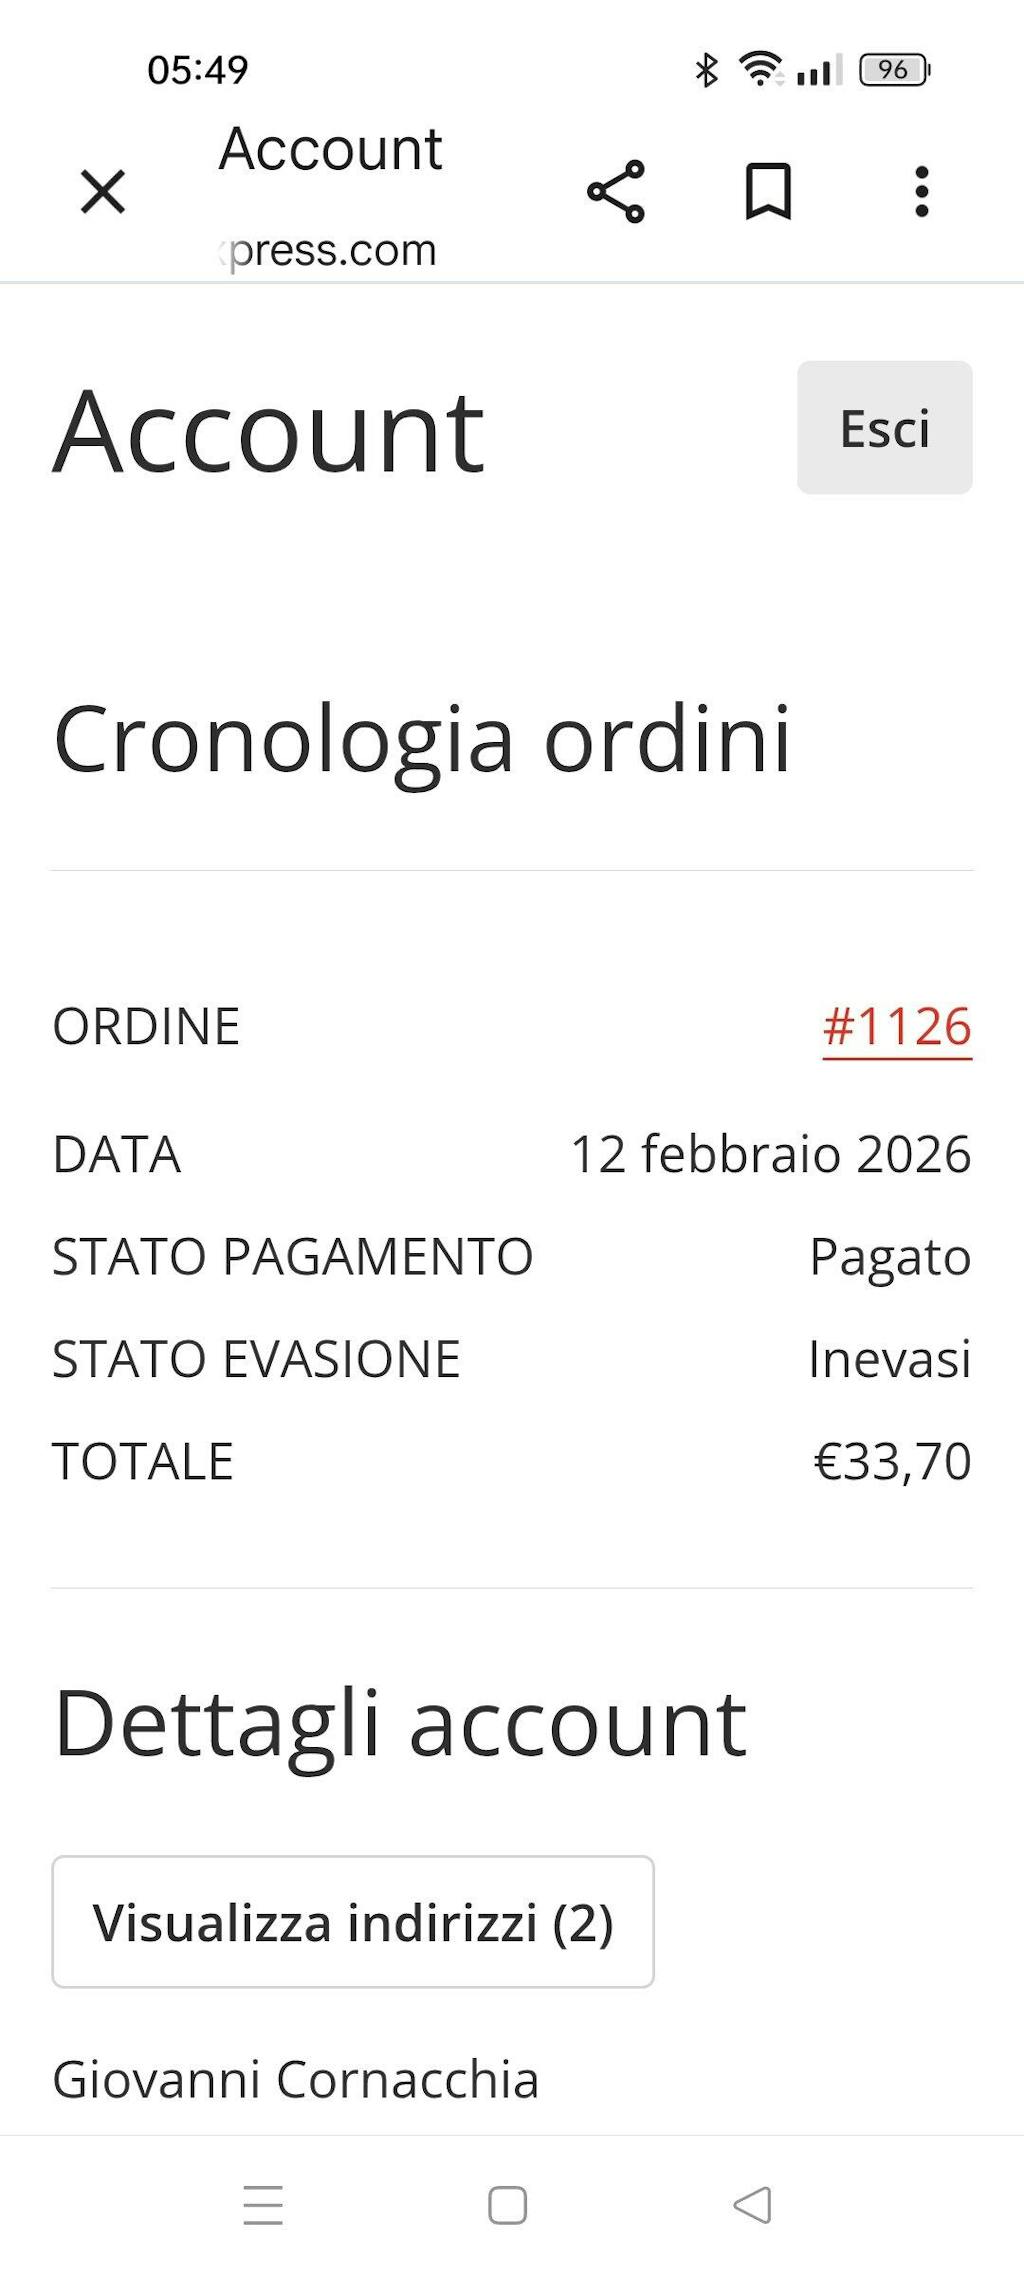The image size is (1024, 2276).
Task: Tap the cellular signal bars icon
Action: pos(819,71)
